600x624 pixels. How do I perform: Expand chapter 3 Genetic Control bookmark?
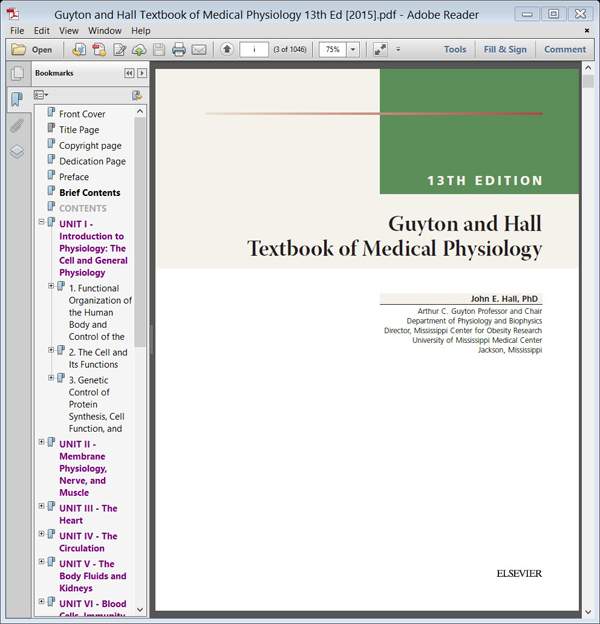[x=51, y=378]
